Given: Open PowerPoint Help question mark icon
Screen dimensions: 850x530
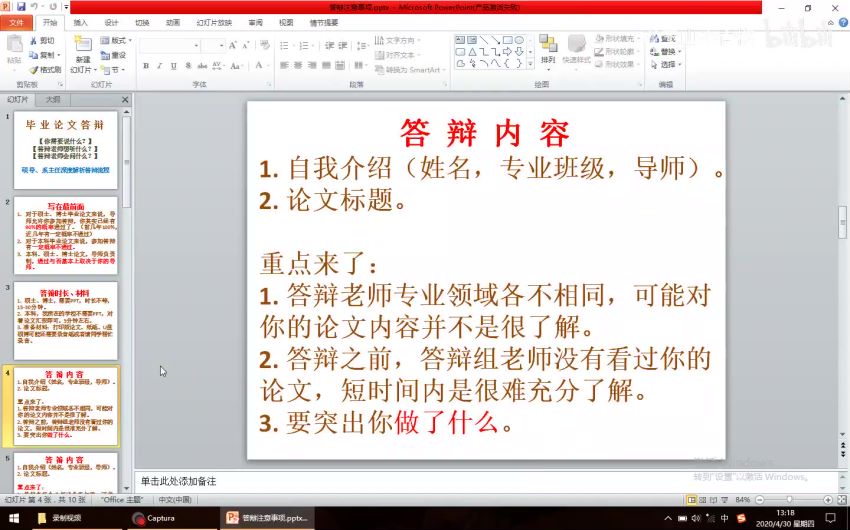Looking at the screenshot, I should tap(839, 22).
